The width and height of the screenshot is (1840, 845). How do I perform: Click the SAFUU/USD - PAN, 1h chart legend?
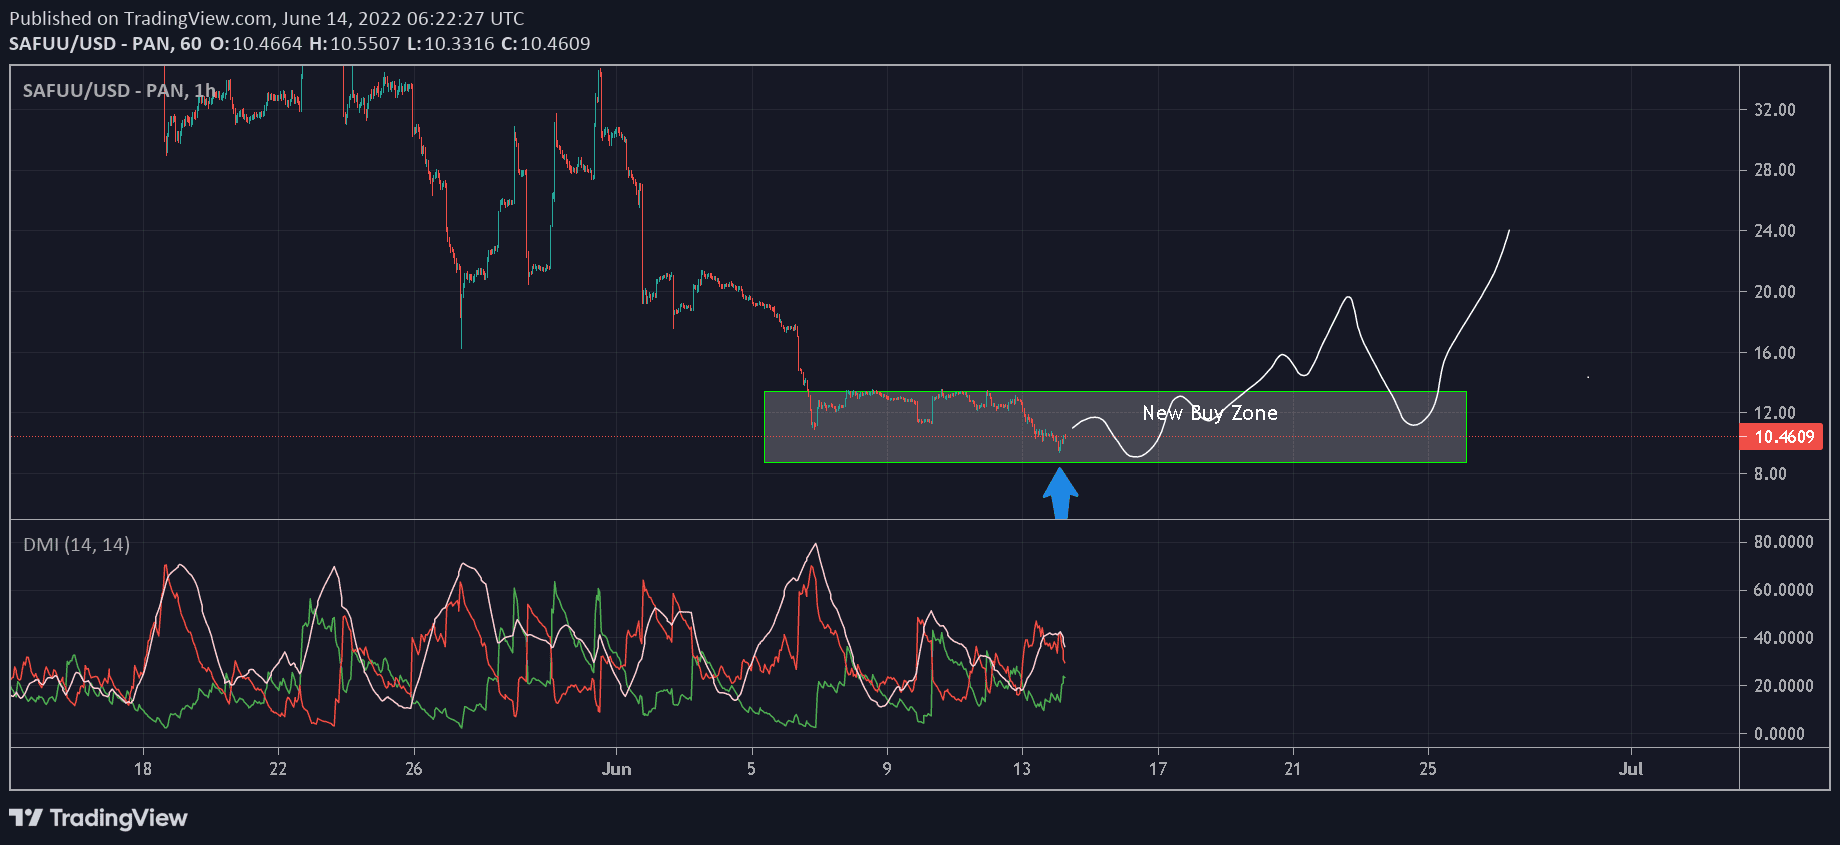click(x=119, y=91)
